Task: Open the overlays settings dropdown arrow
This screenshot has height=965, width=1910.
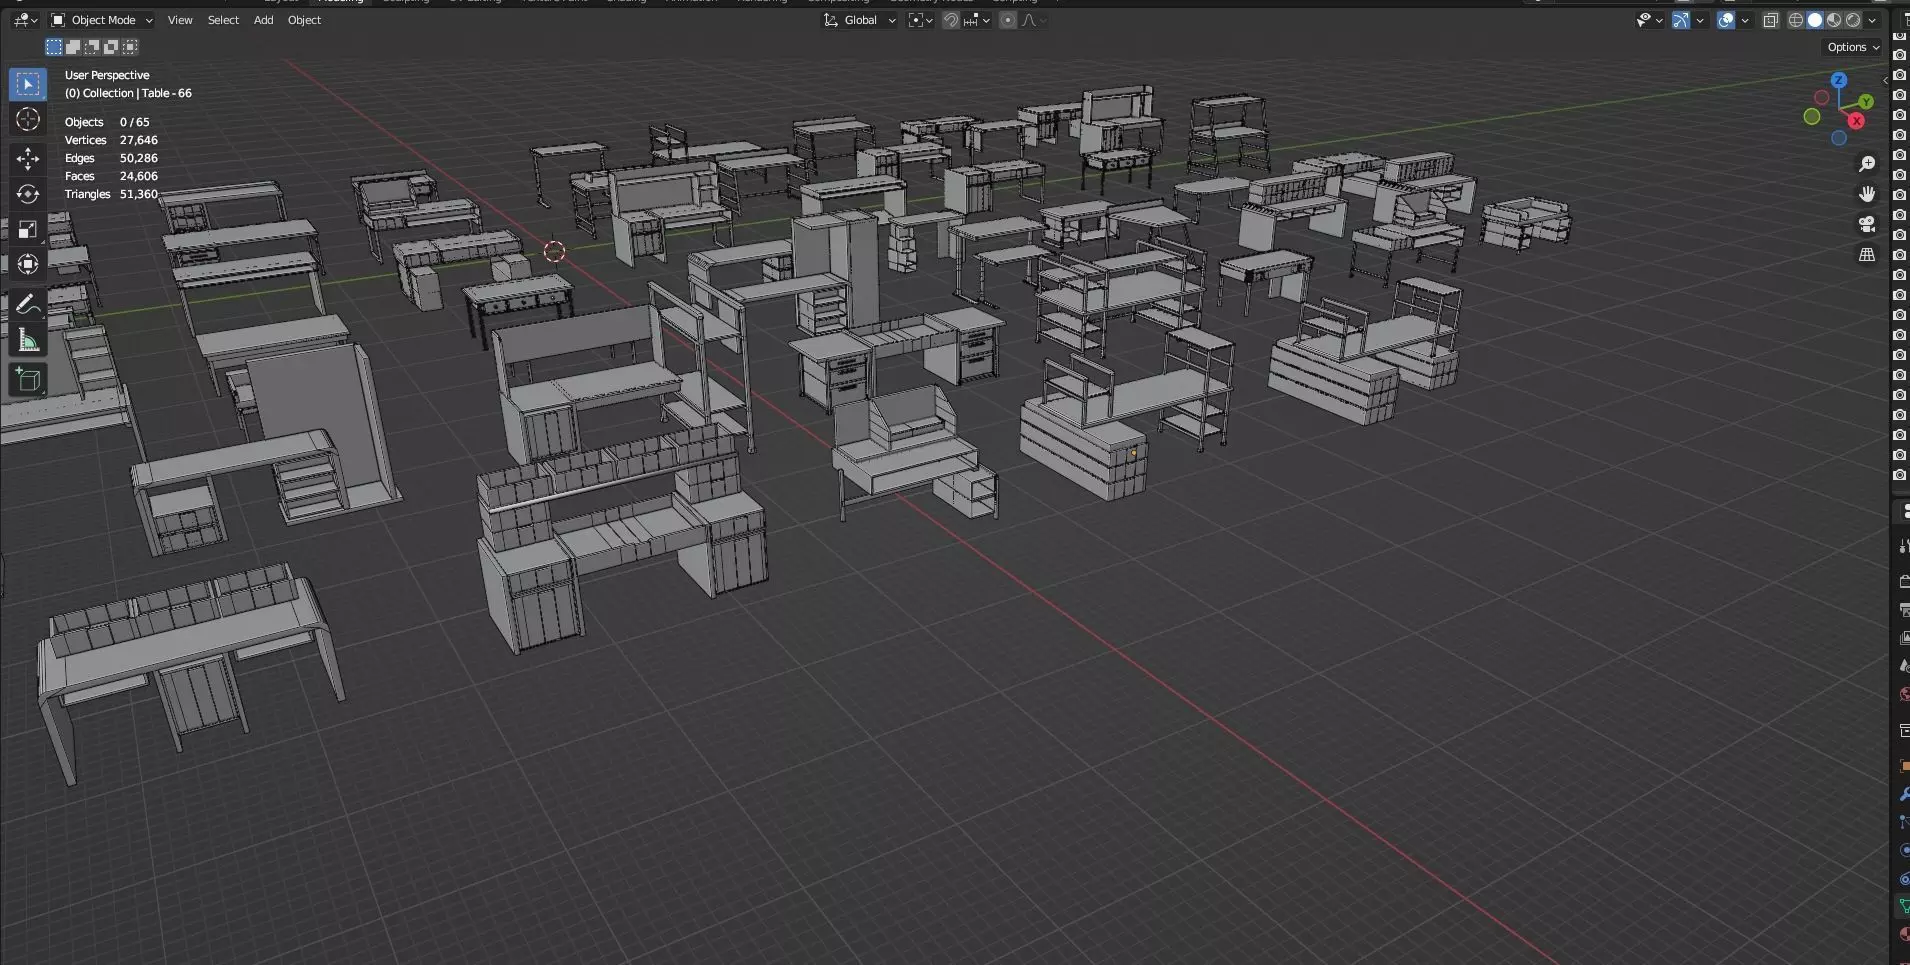Action: click(1745, 20)
